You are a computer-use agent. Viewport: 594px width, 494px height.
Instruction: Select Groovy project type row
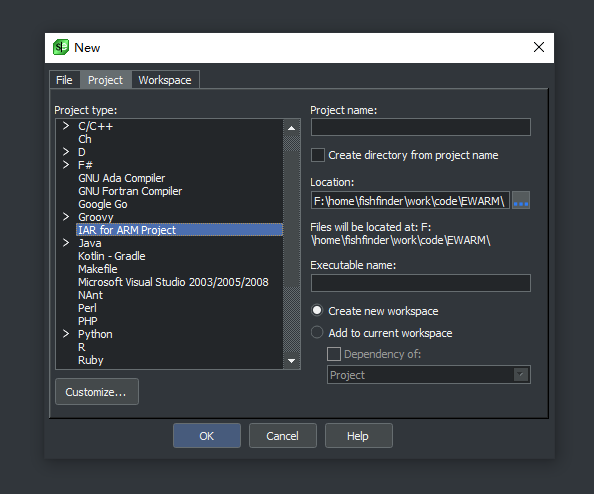pyautogui.click(x=96, y=217)
